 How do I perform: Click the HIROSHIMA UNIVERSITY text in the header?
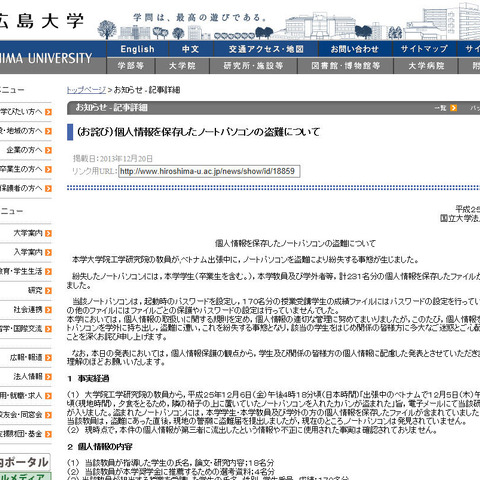(x=46, y=58)
